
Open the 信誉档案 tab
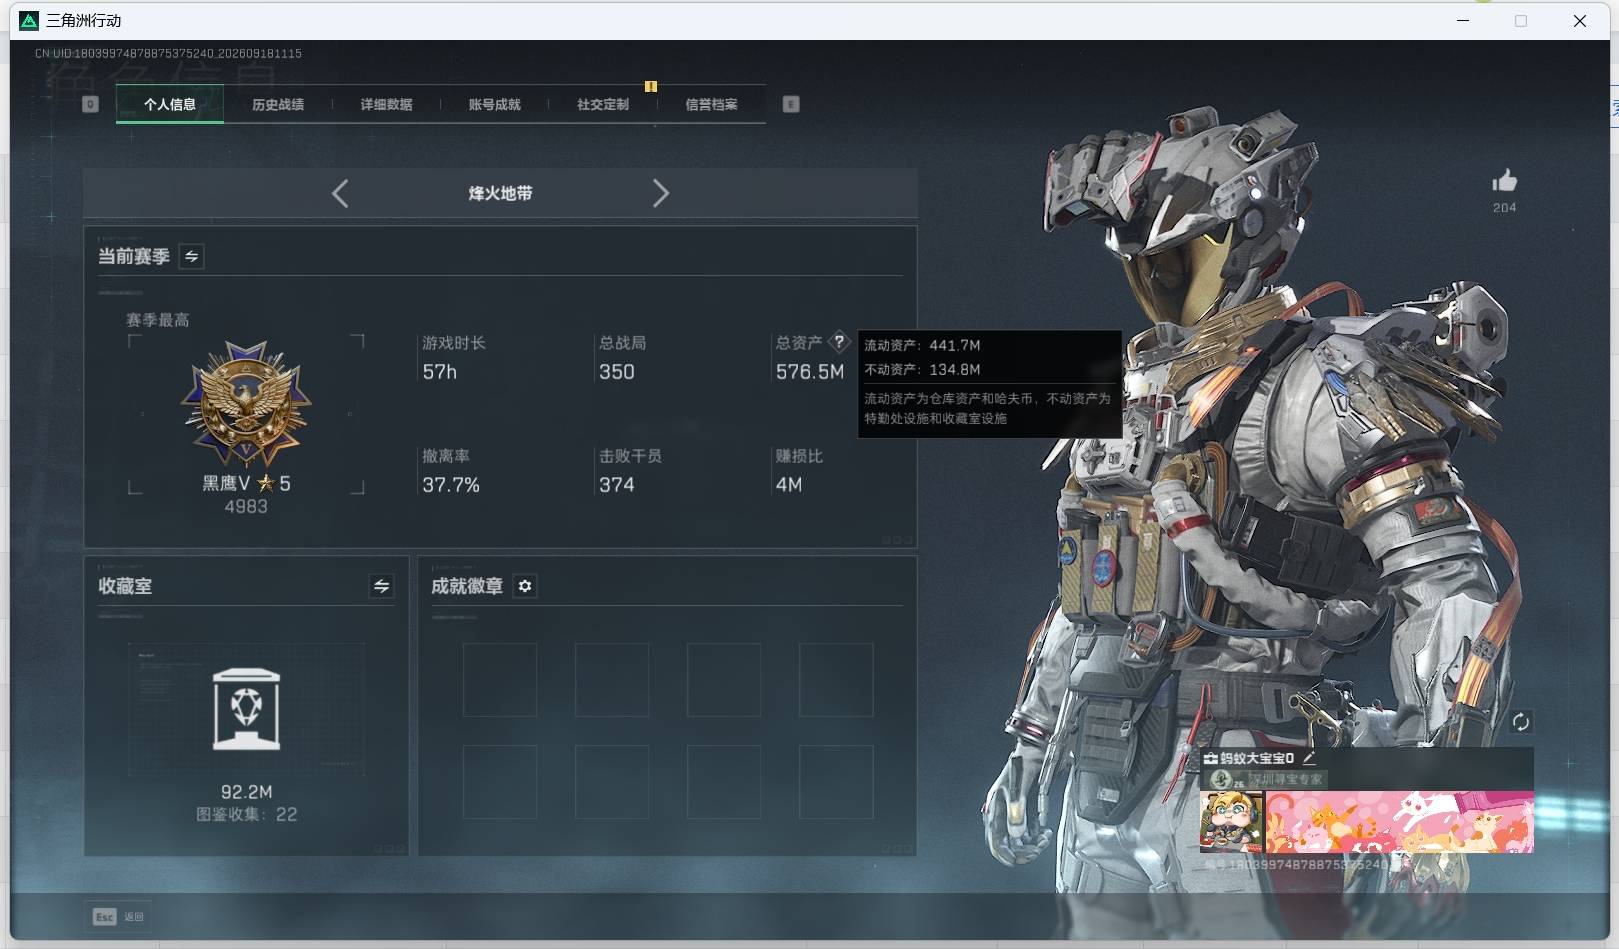point(711,104)
